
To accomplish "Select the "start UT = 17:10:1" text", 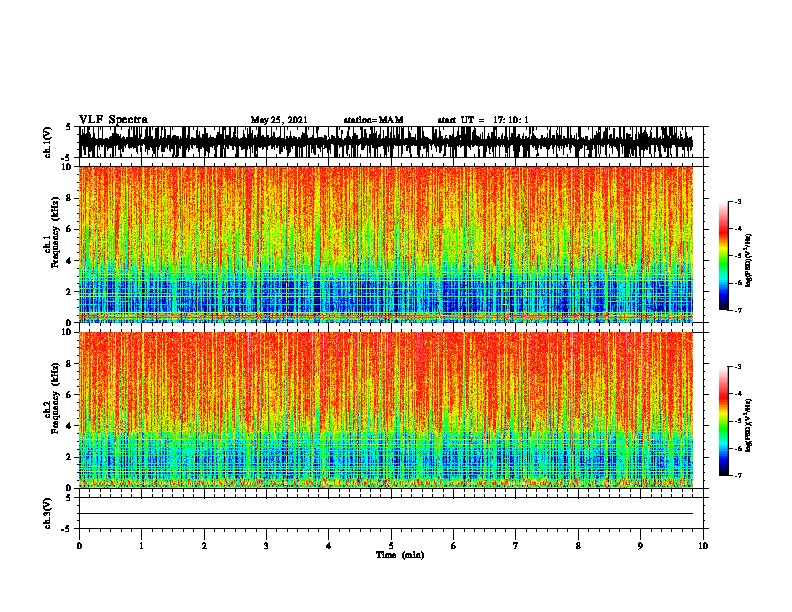I will pos(483,120).
